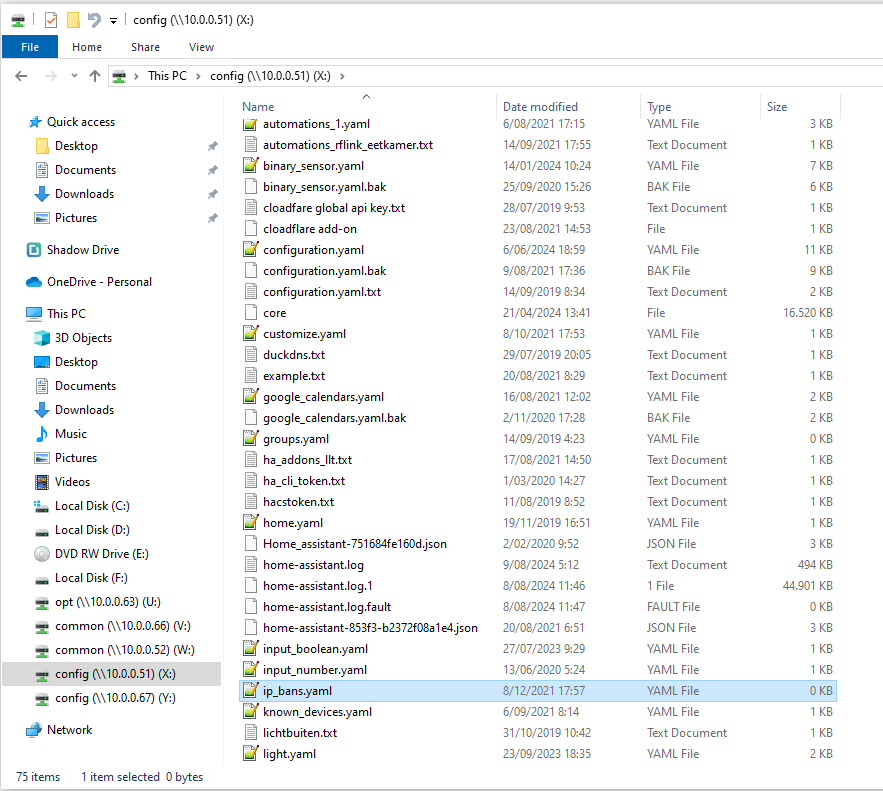Click the duckdns.txt file icon

(x=251, y=355)
